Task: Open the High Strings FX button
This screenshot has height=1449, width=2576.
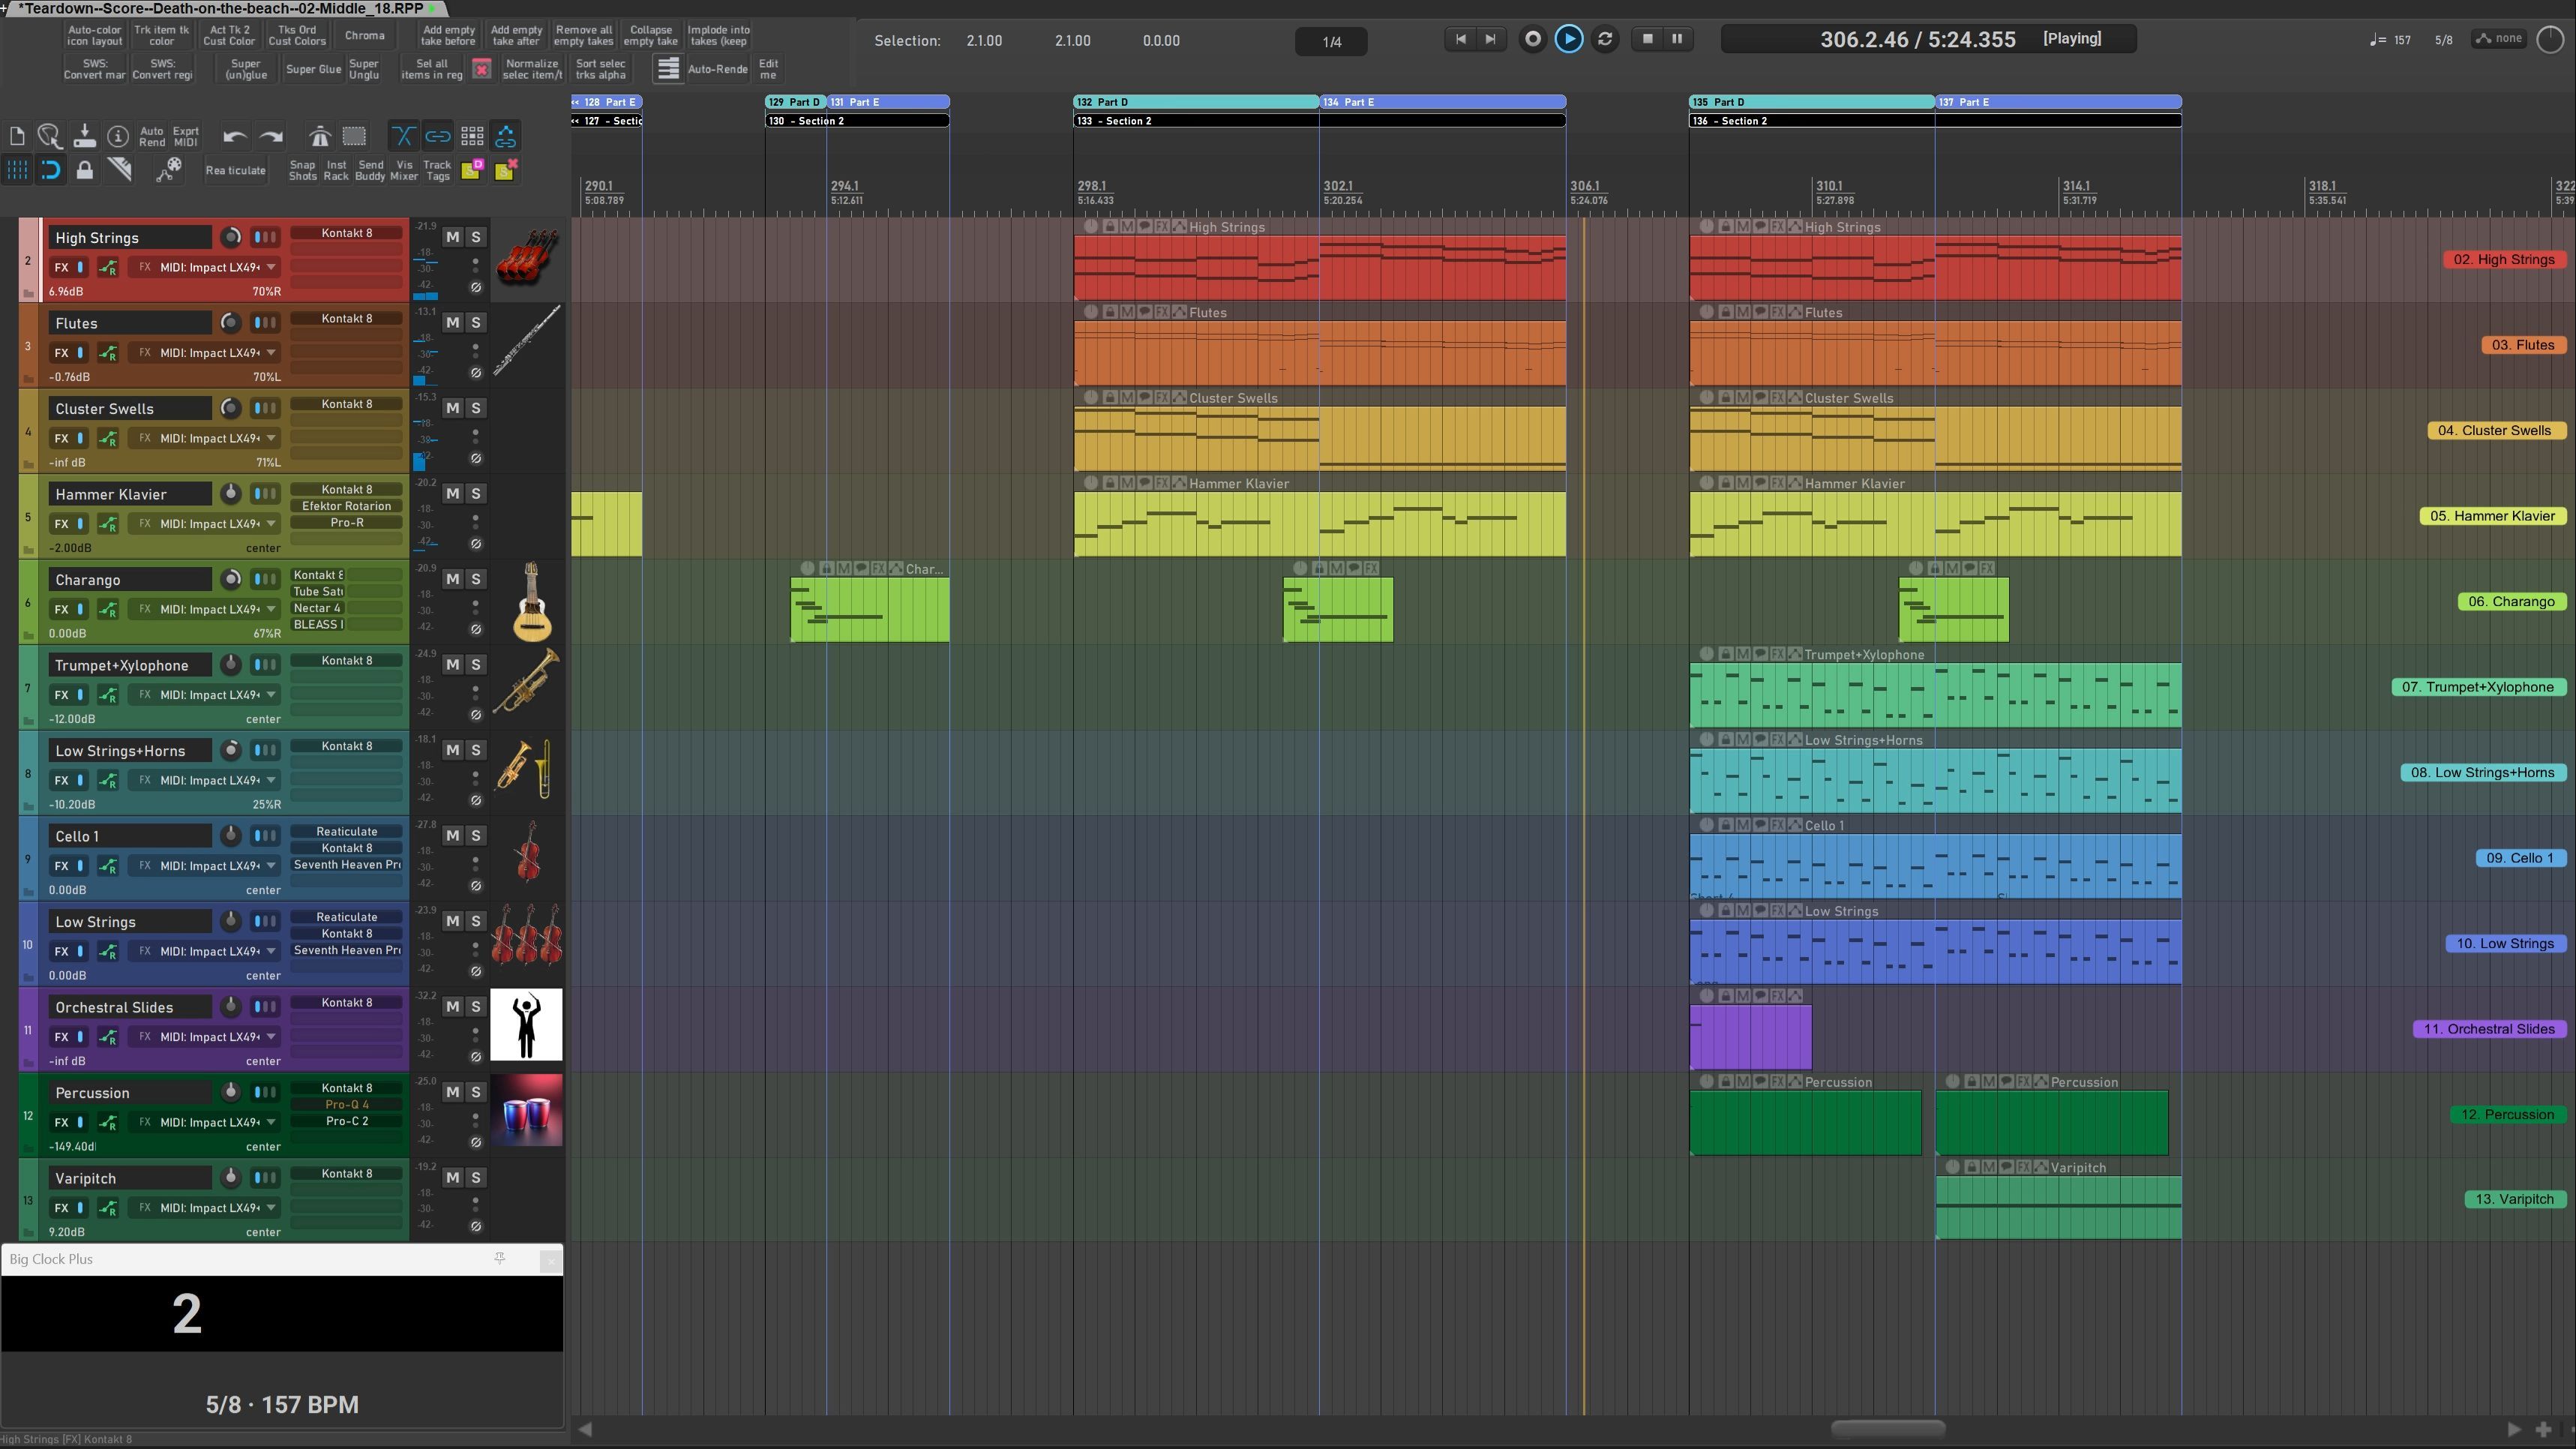Action: [61, 267]
